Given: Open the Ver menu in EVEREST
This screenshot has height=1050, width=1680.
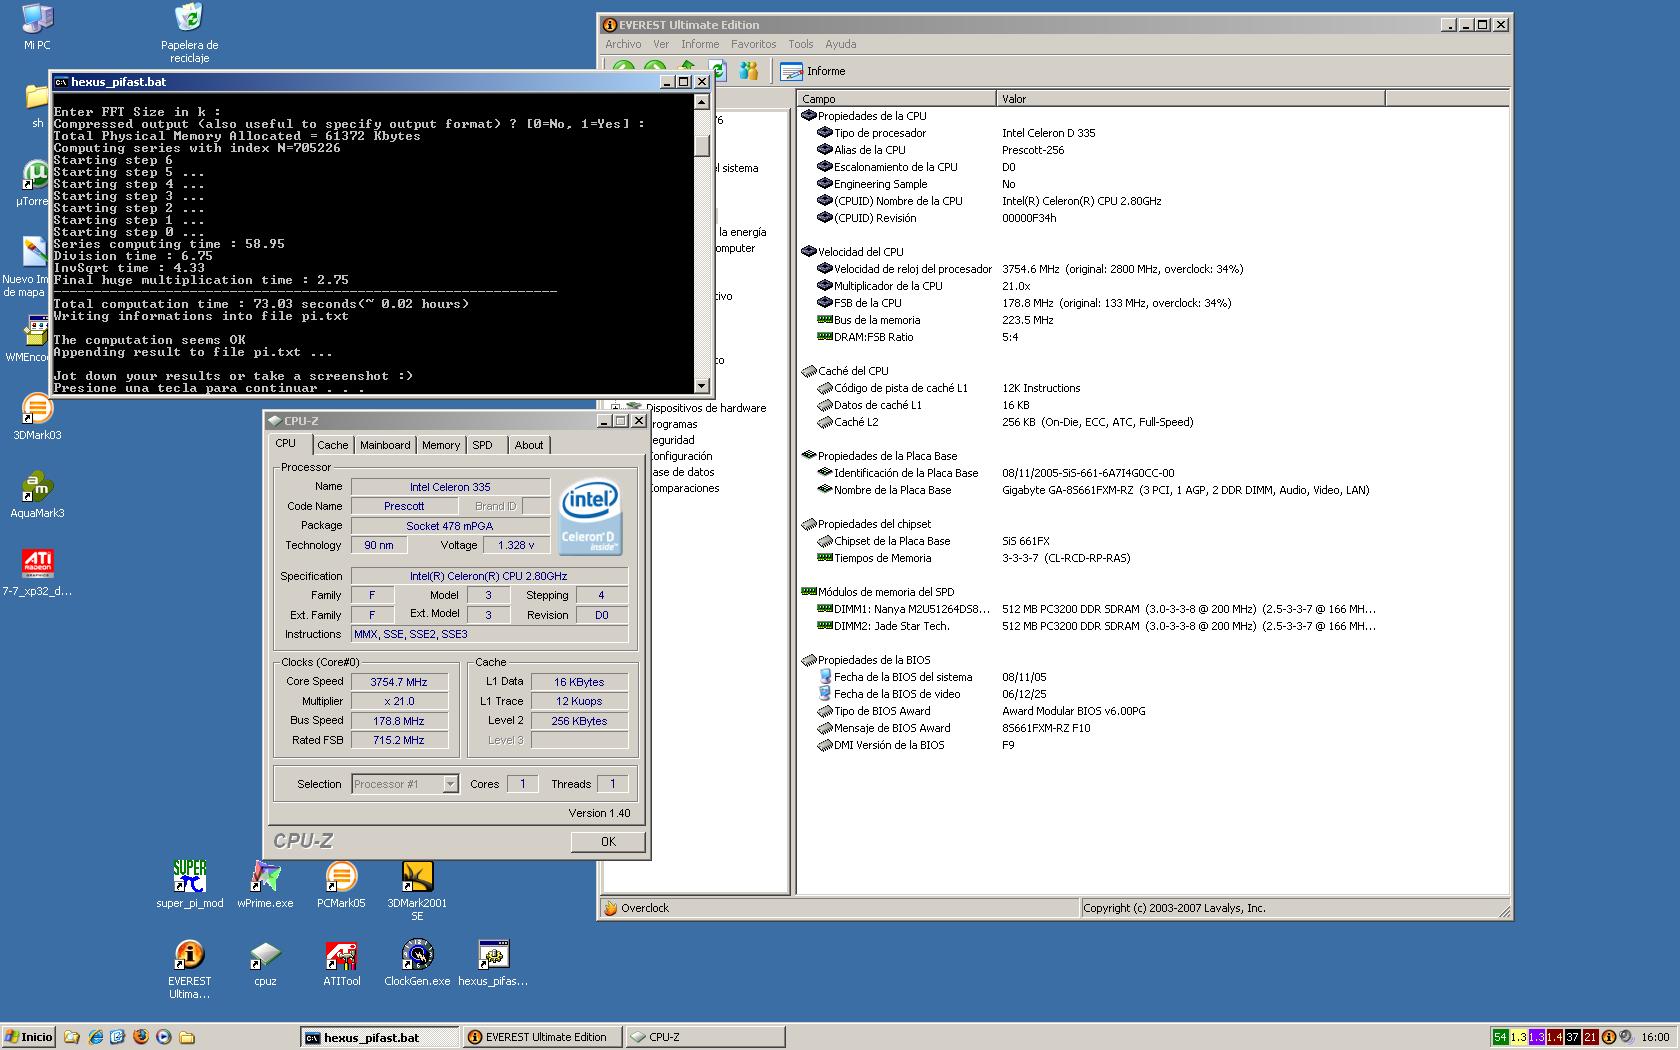Looking at the screenshot, I should [661, 44].
